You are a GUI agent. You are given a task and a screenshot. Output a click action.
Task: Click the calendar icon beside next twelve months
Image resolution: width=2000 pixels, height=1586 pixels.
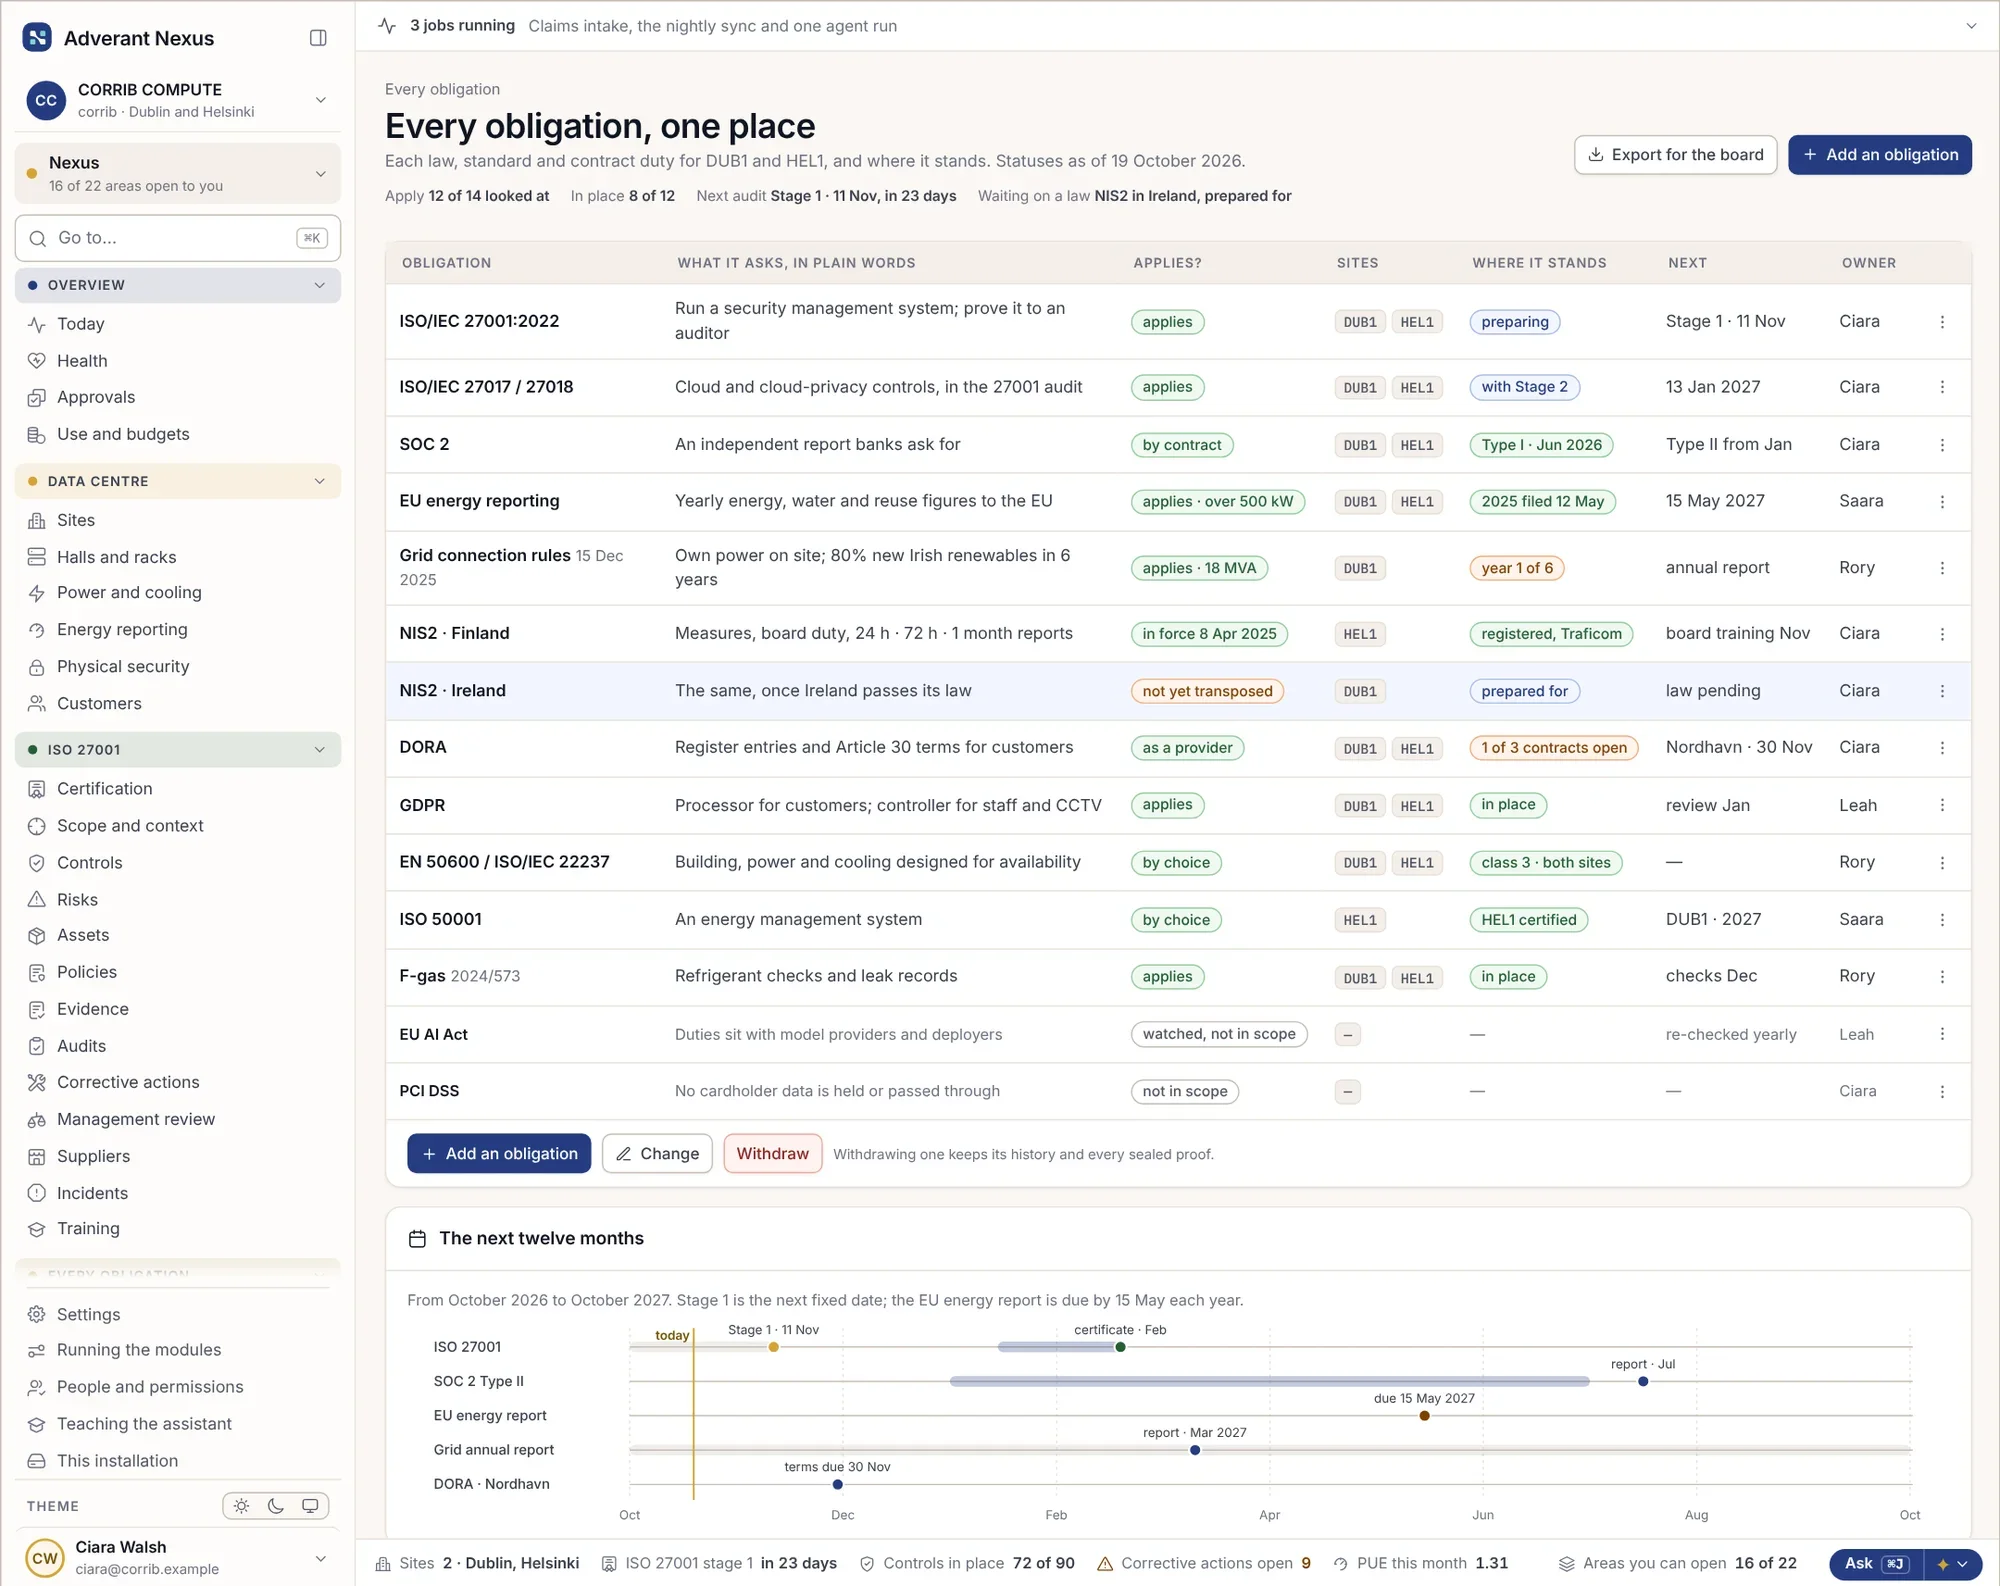pos(418,1239)
